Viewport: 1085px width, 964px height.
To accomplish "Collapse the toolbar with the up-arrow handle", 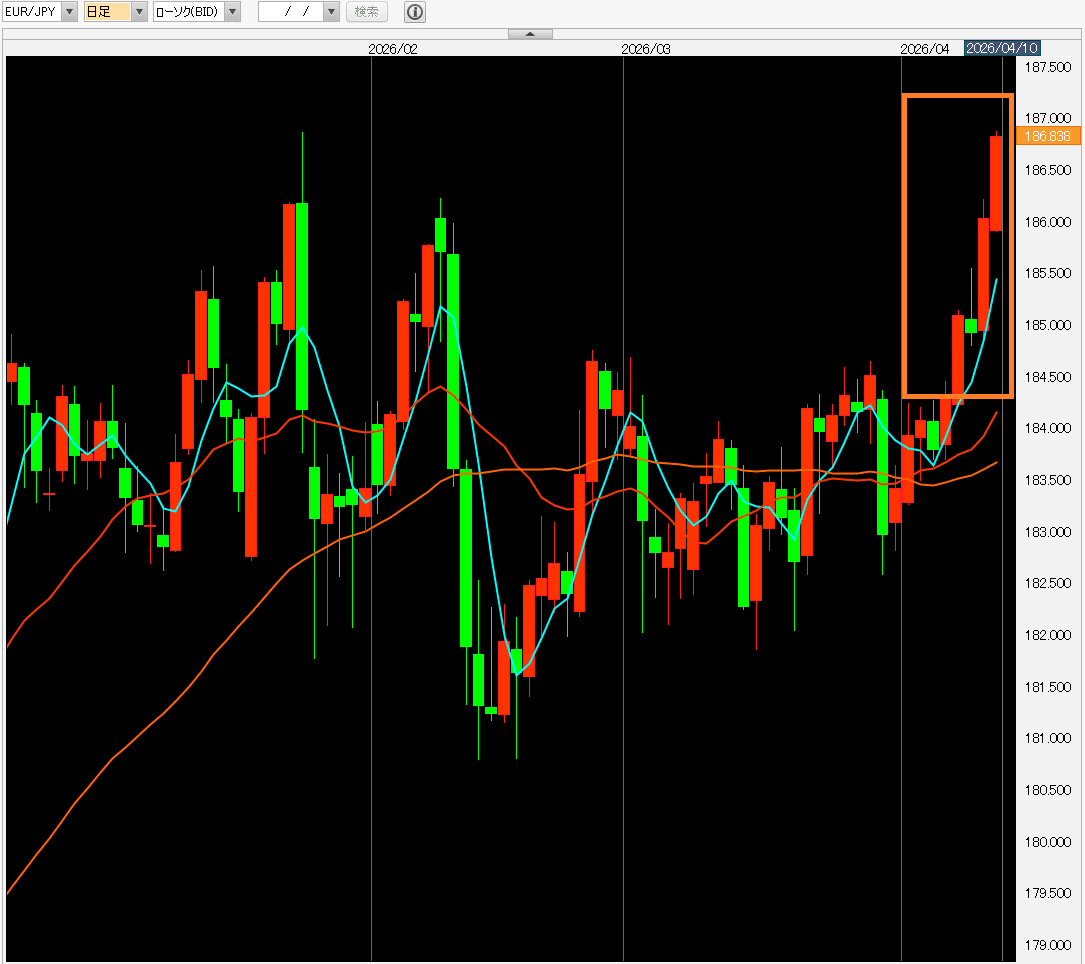I will 530,34.
